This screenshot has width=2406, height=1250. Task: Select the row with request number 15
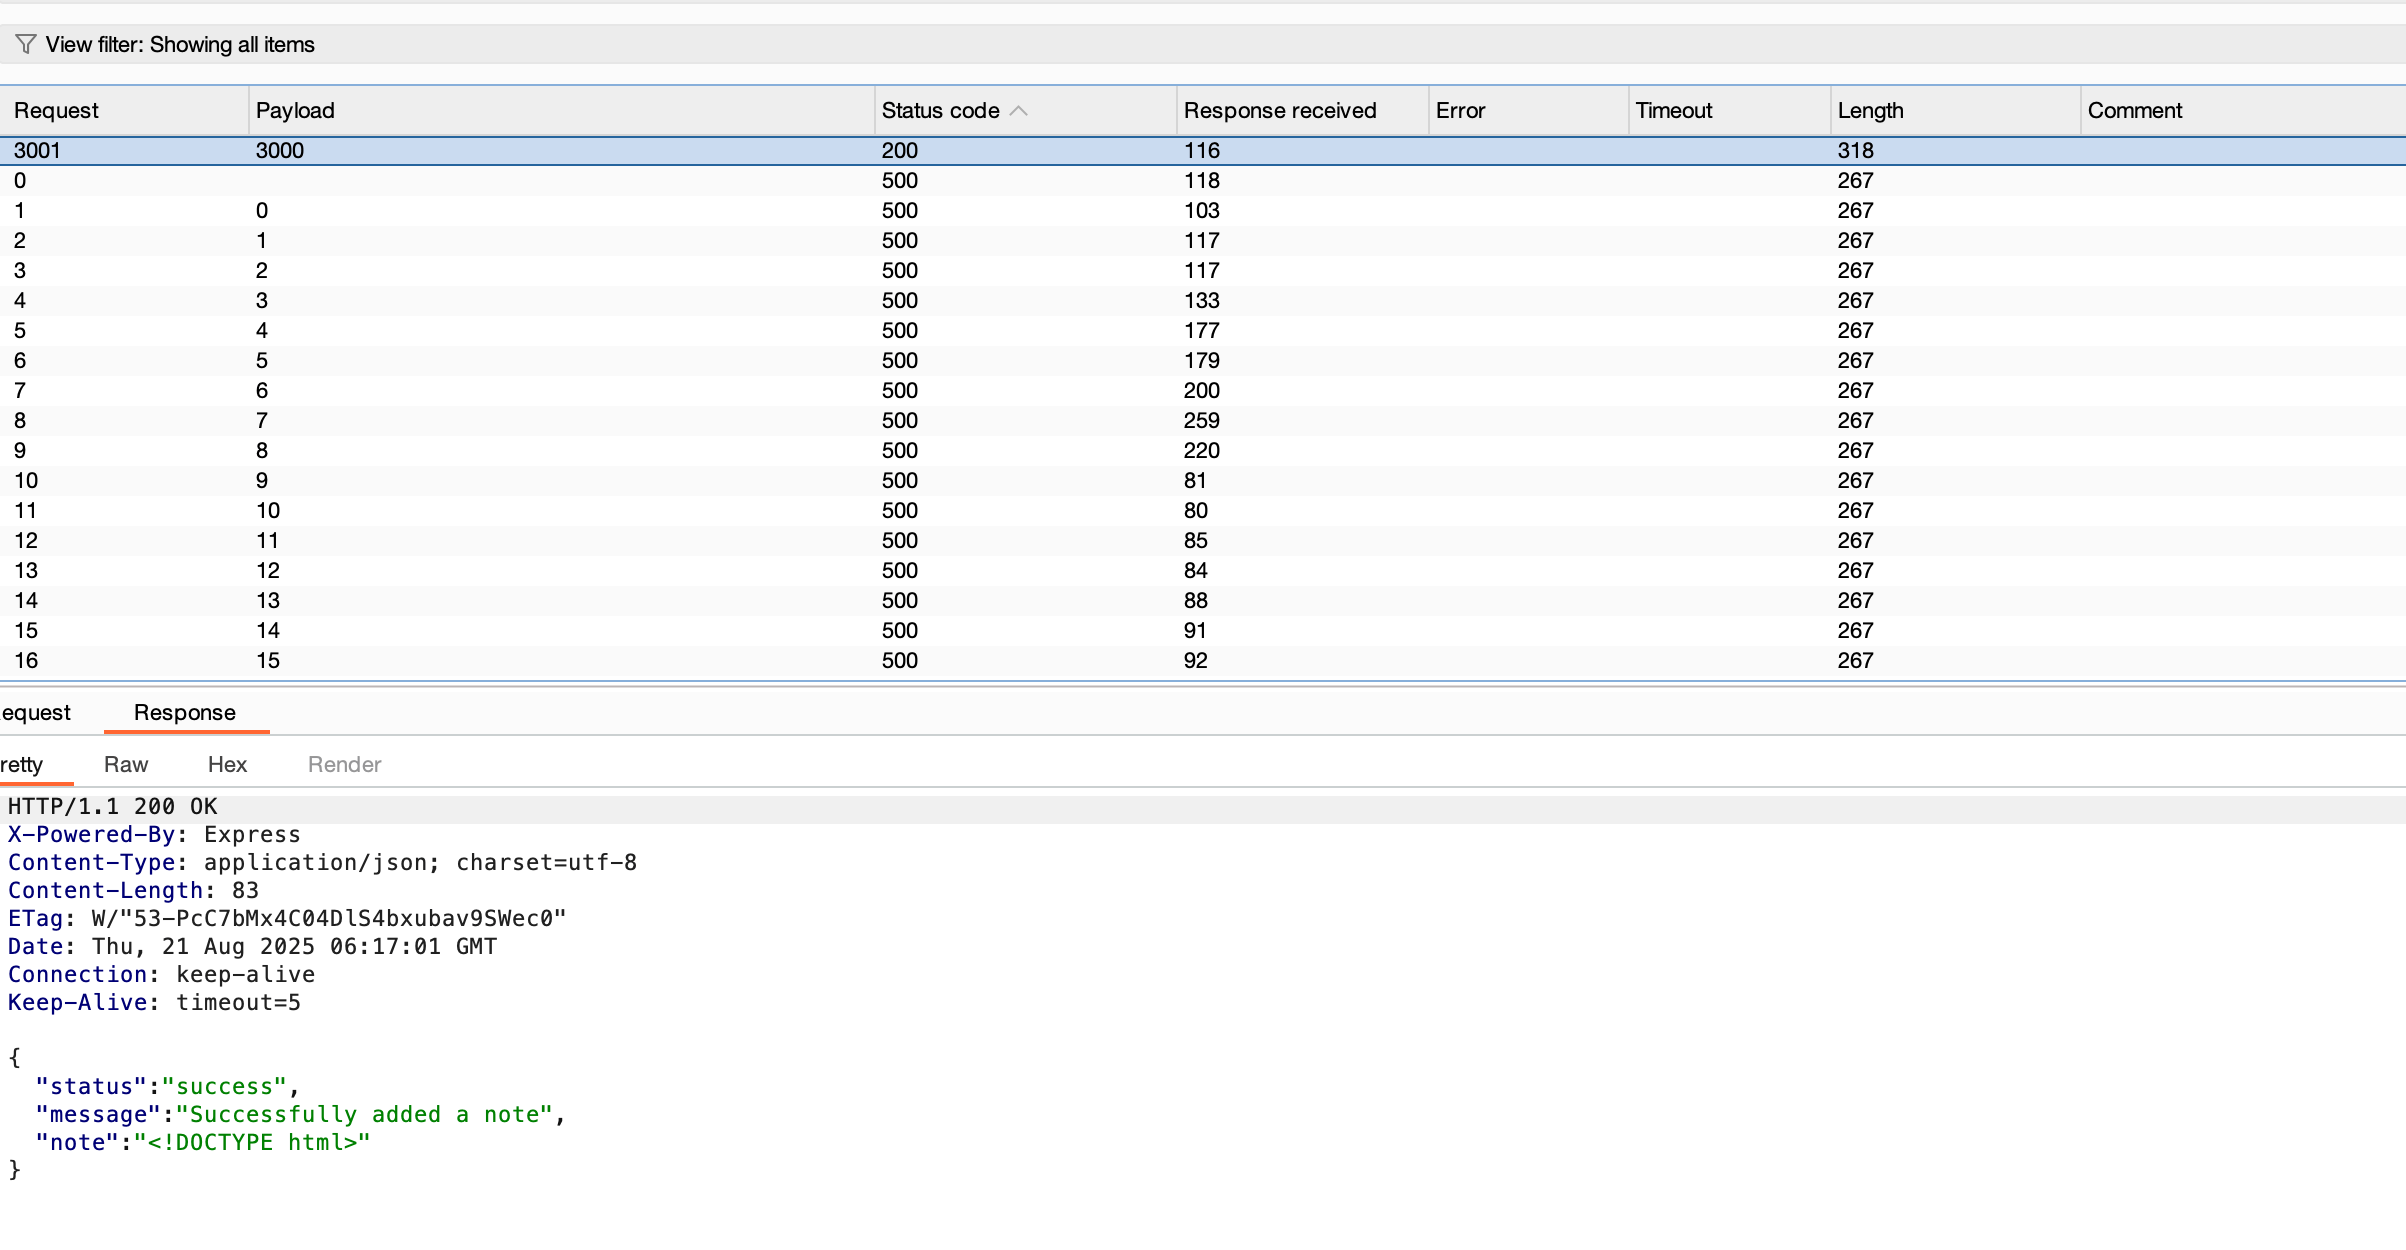coord(1203,630)
